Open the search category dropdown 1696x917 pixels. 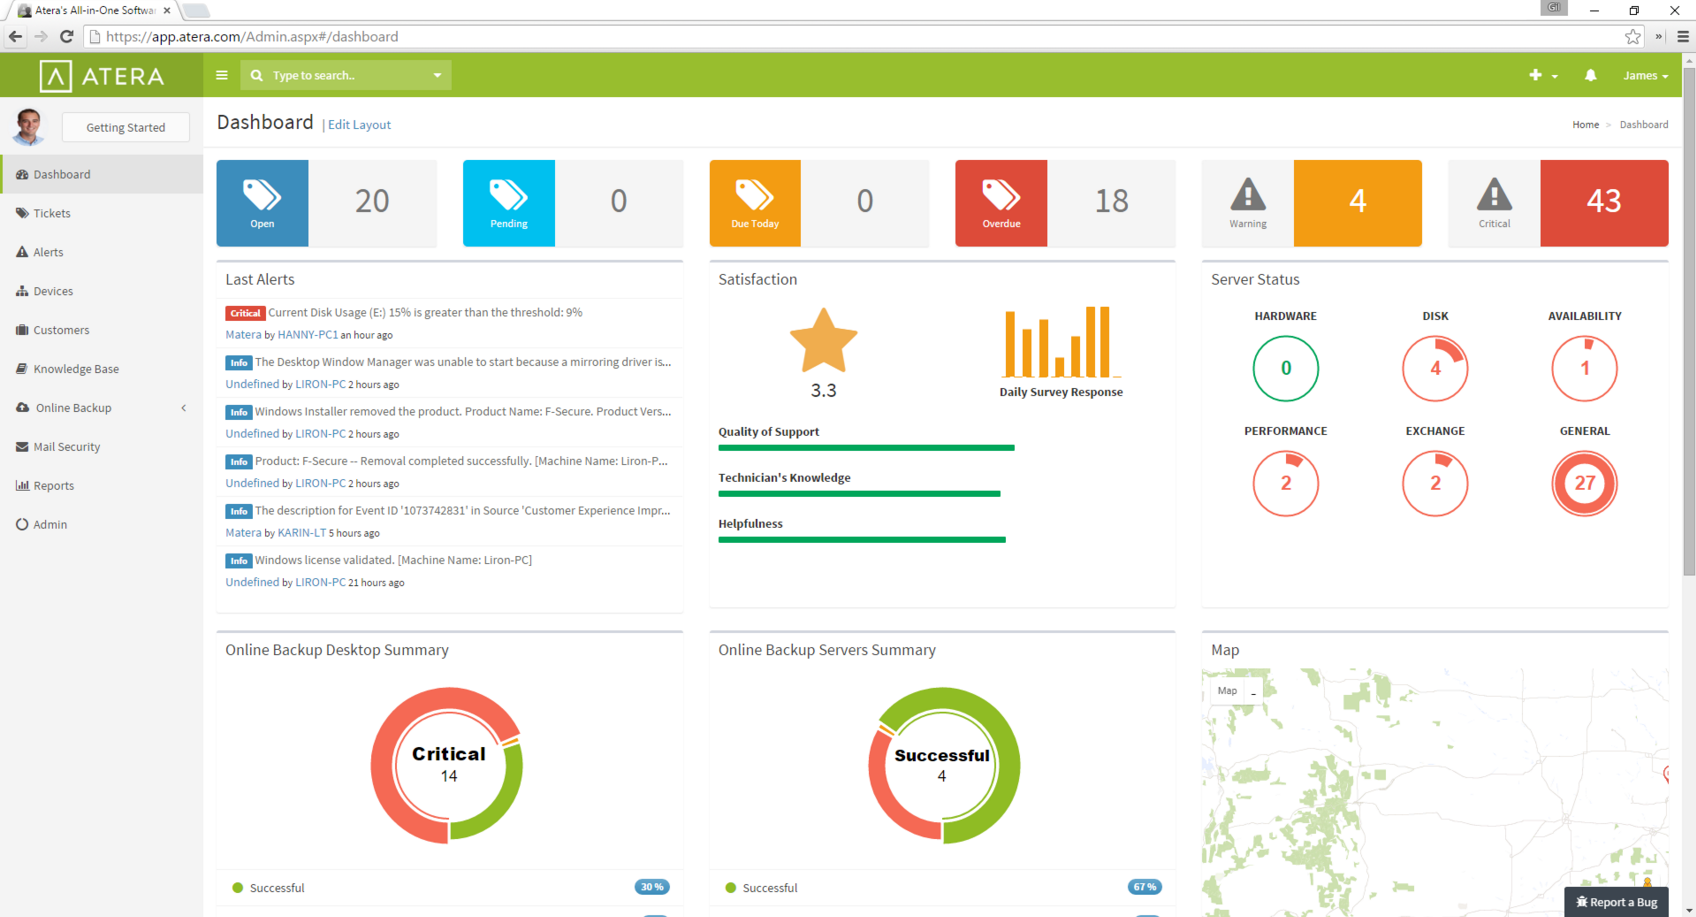[437, 75]
